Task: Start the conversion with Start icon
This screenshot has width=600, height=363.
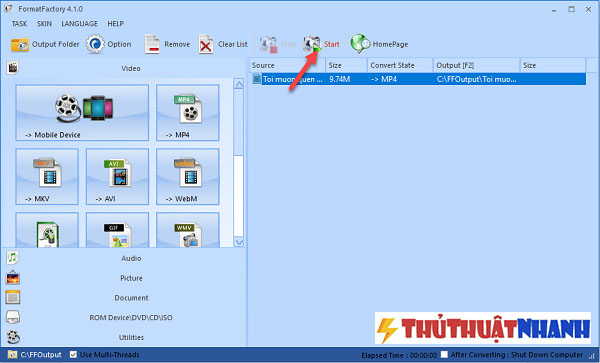Action: point(312,44)
